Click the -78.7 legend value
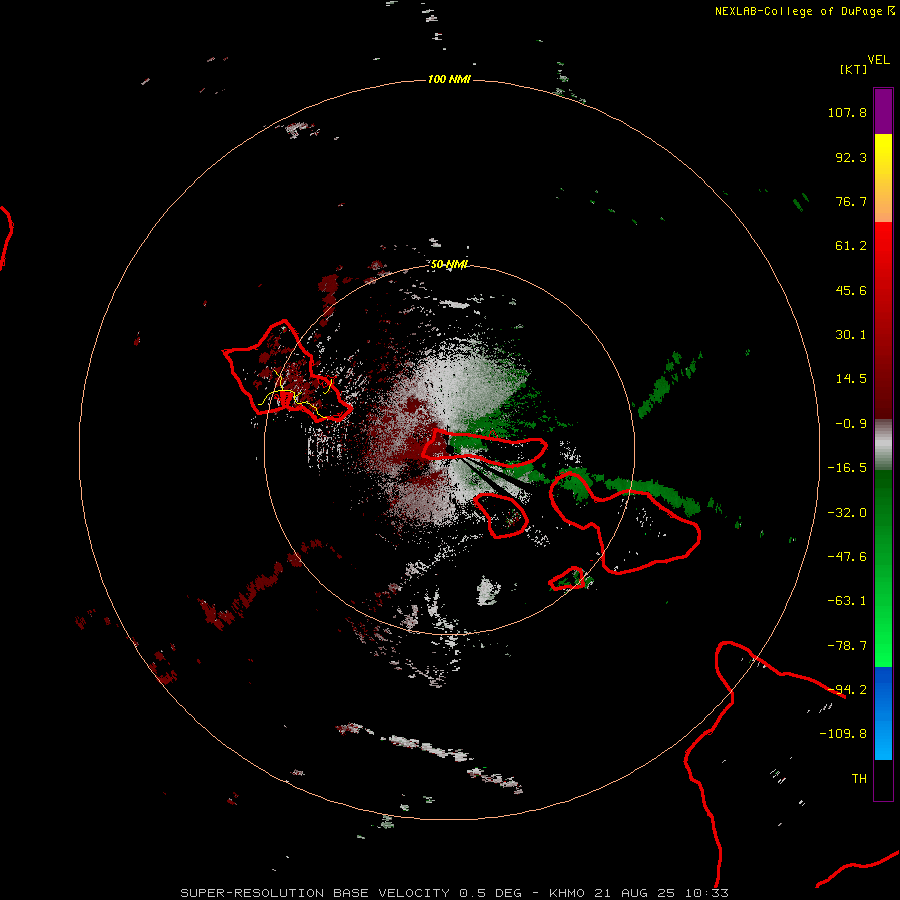The image size is (900, 900). coord(847,646)
